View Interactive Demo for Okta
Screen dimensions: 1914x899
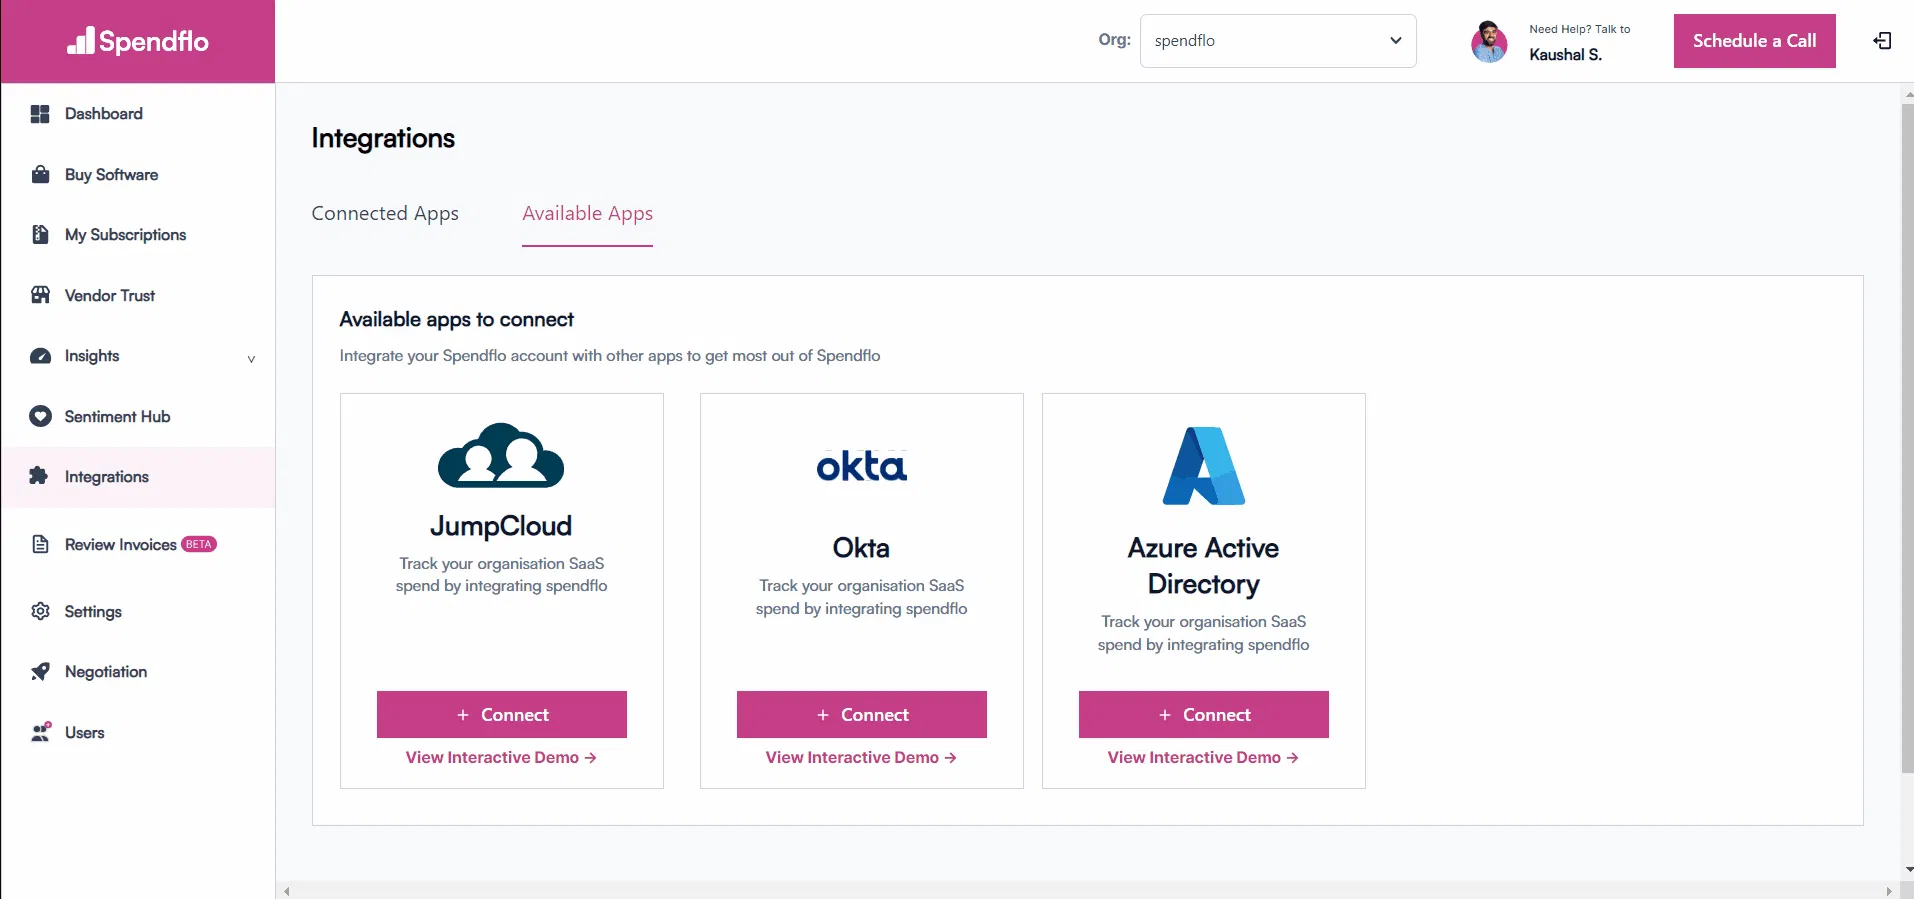pos(861,758)
